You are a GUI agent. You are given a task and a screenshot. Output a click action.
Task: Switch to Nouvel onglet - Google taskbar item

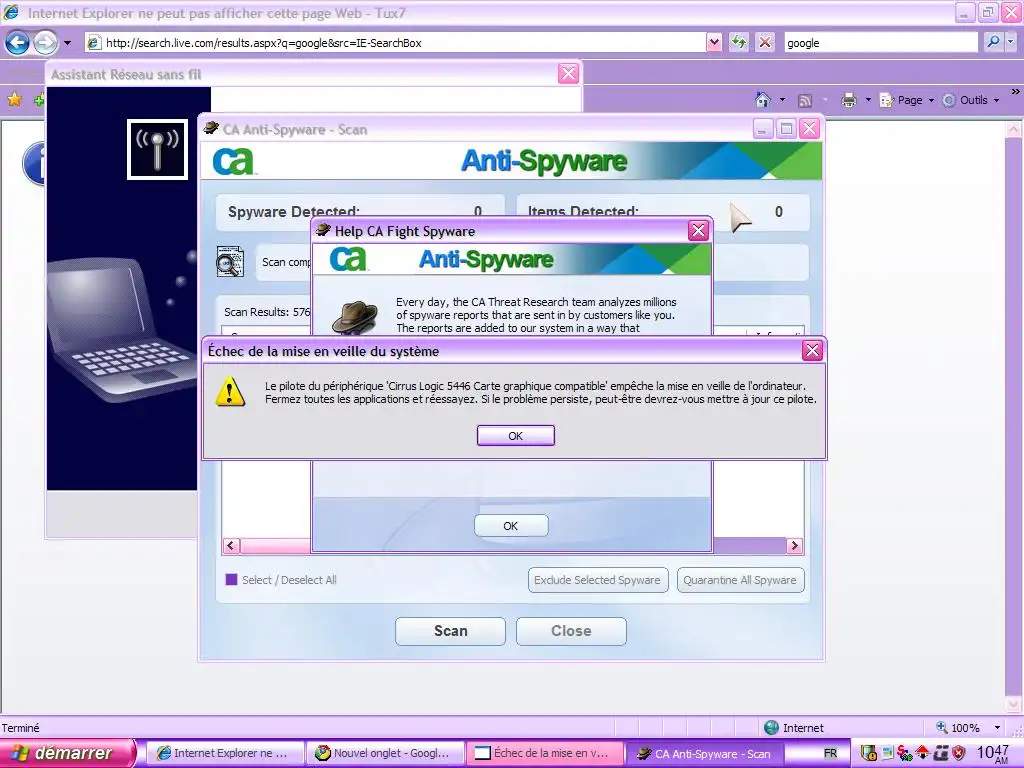coord(384,753)
